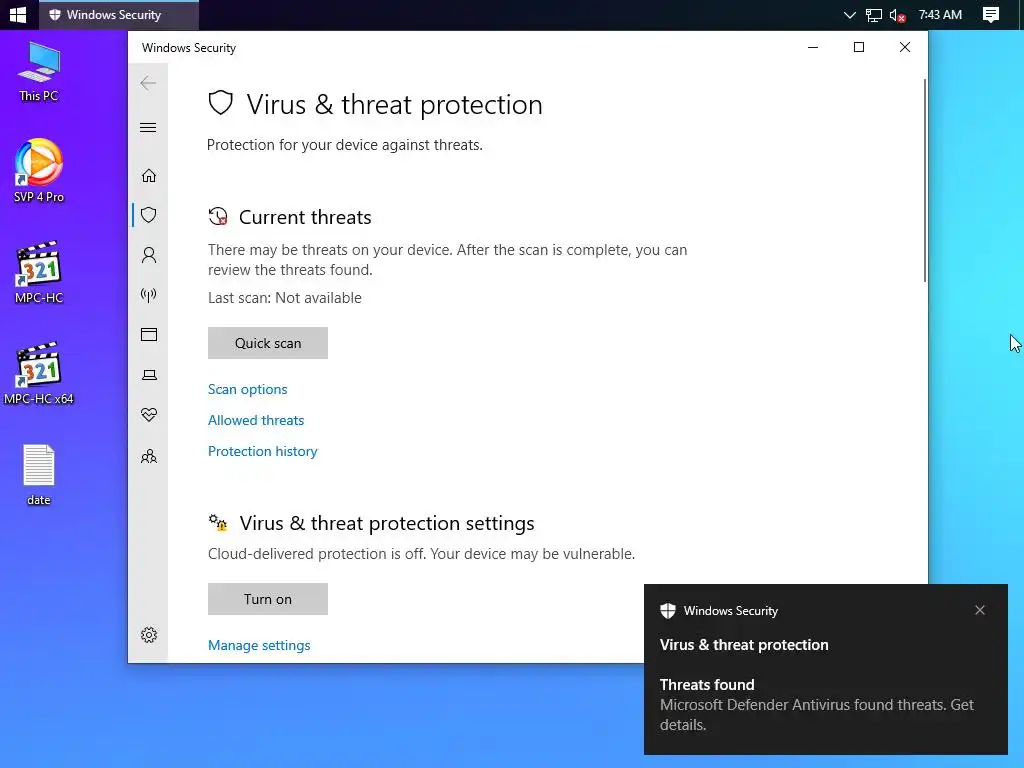The image size is (1024, 768).
Task: Select the MPC-HC desktop shortcut
Action: click(x=39, y=272)
